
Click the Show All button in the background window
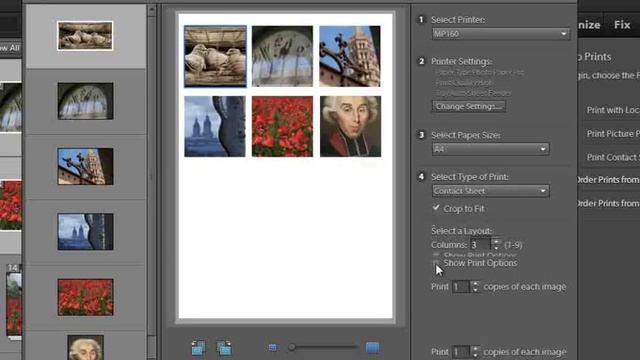point(10,48)
